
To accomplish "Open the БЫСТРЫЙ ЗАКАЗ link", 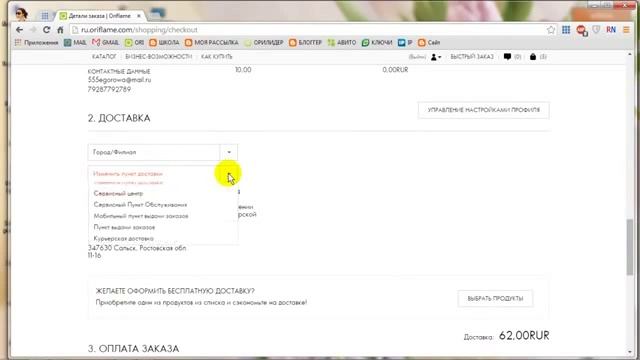I will pos(472,57).
